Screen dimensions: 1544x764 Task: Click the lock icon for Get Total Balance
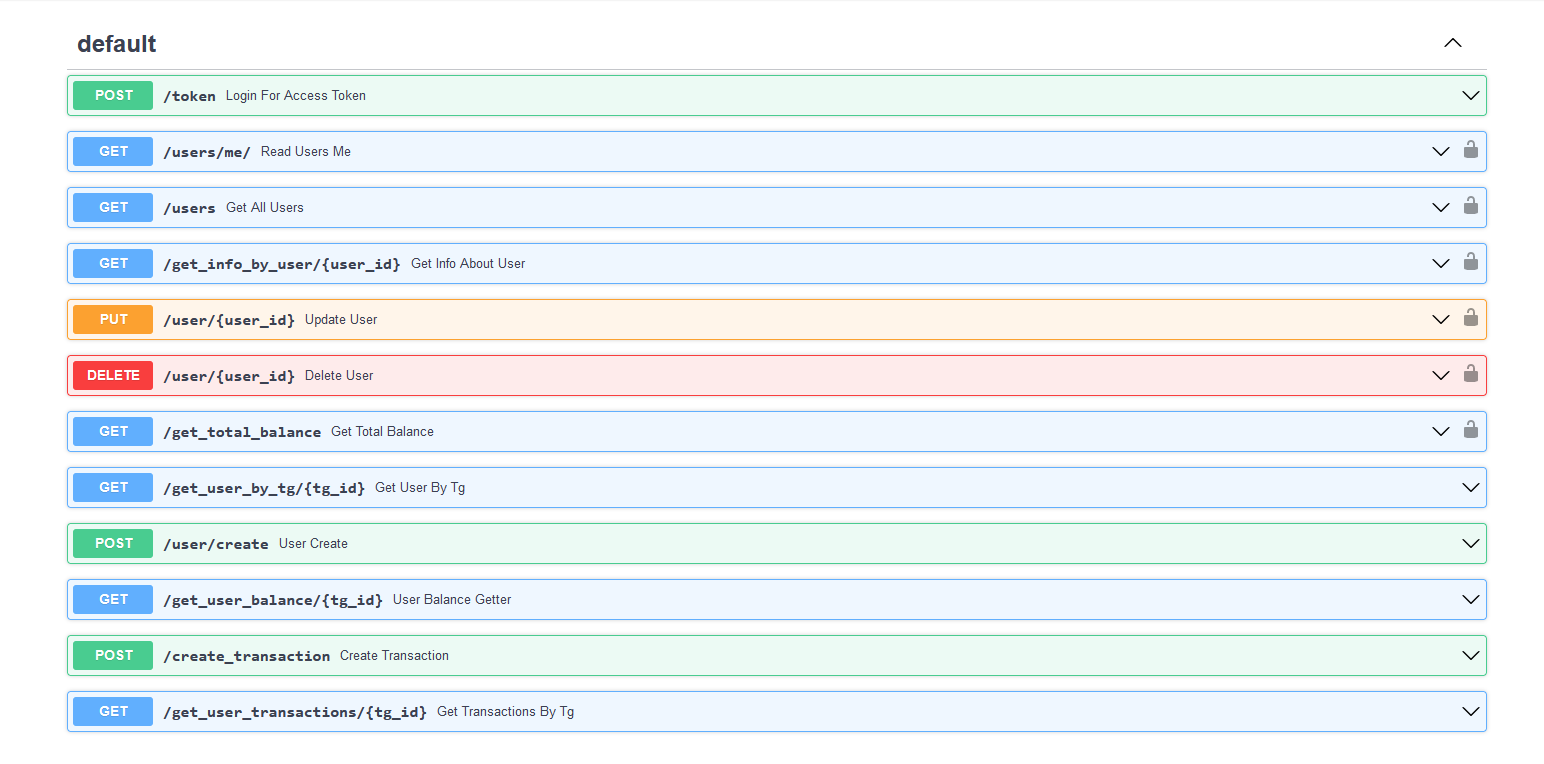[1470, 430]
